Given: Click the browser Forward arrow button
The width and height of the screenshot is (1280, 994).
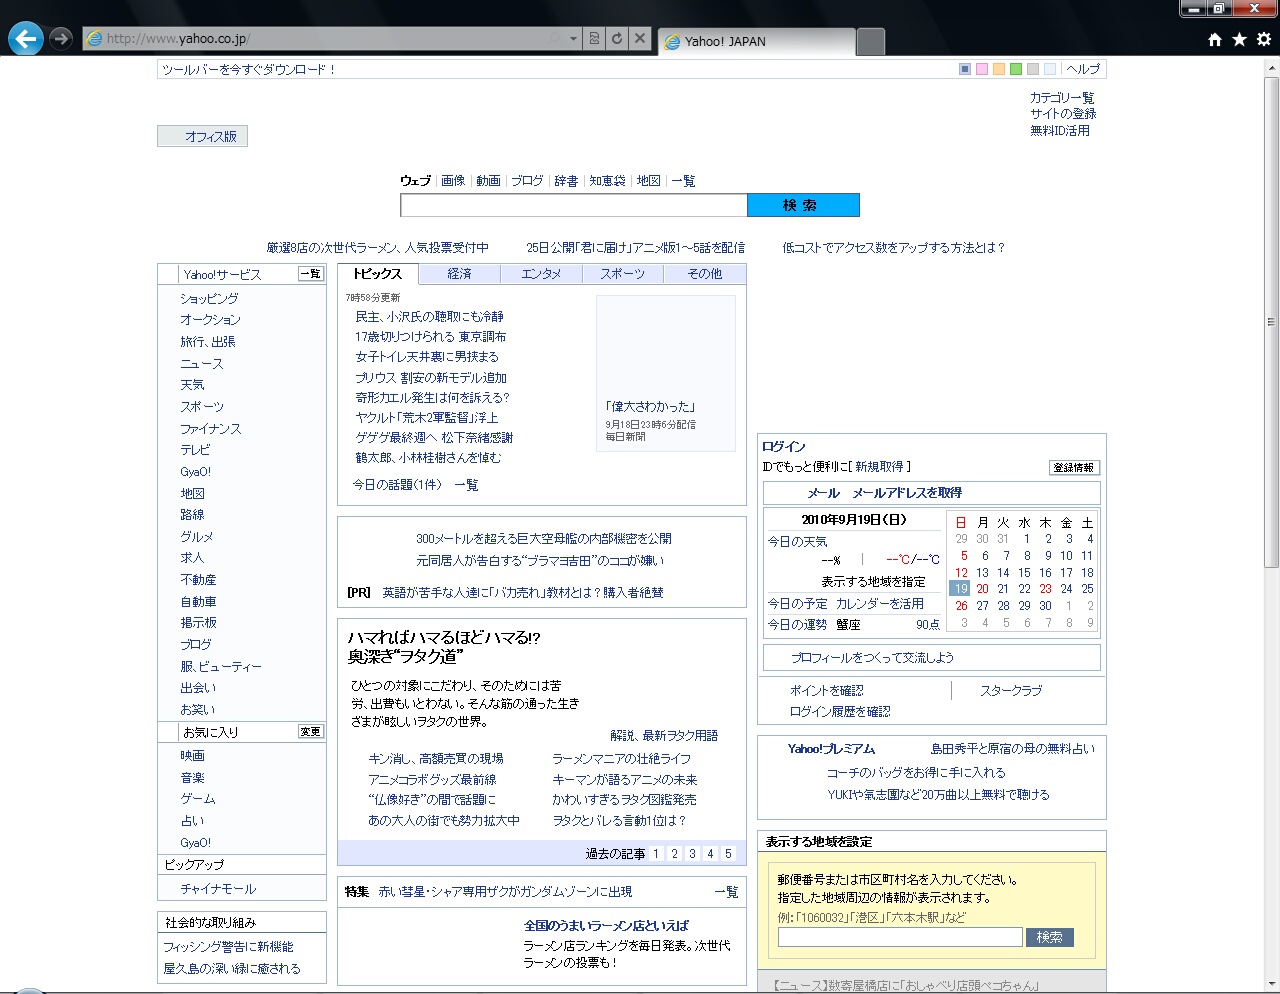Looking at the screenshot, I should pos(61,38).
